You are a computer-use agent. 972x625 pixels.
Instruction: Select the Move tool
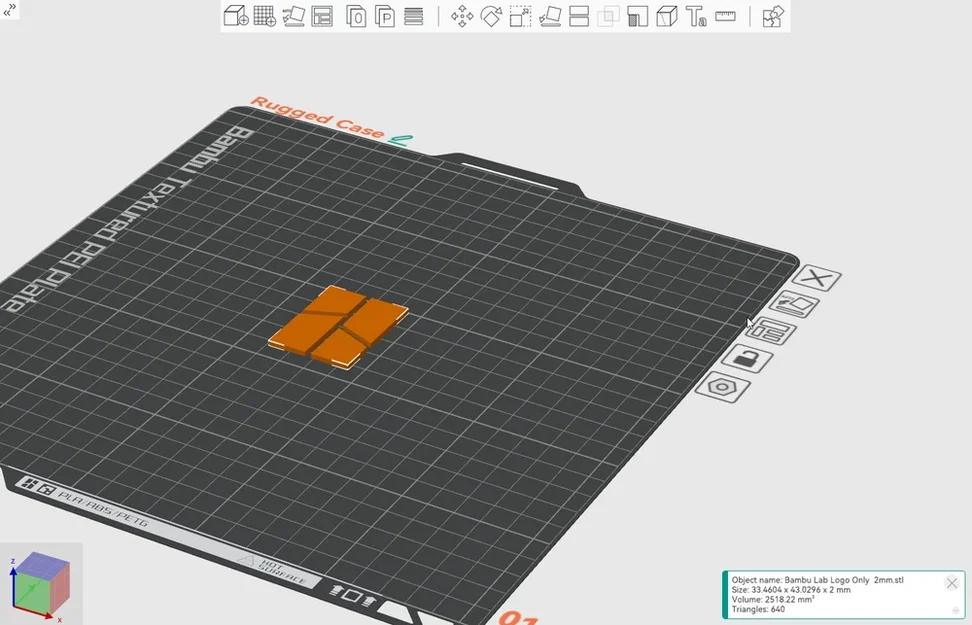[x=462, y=16]
